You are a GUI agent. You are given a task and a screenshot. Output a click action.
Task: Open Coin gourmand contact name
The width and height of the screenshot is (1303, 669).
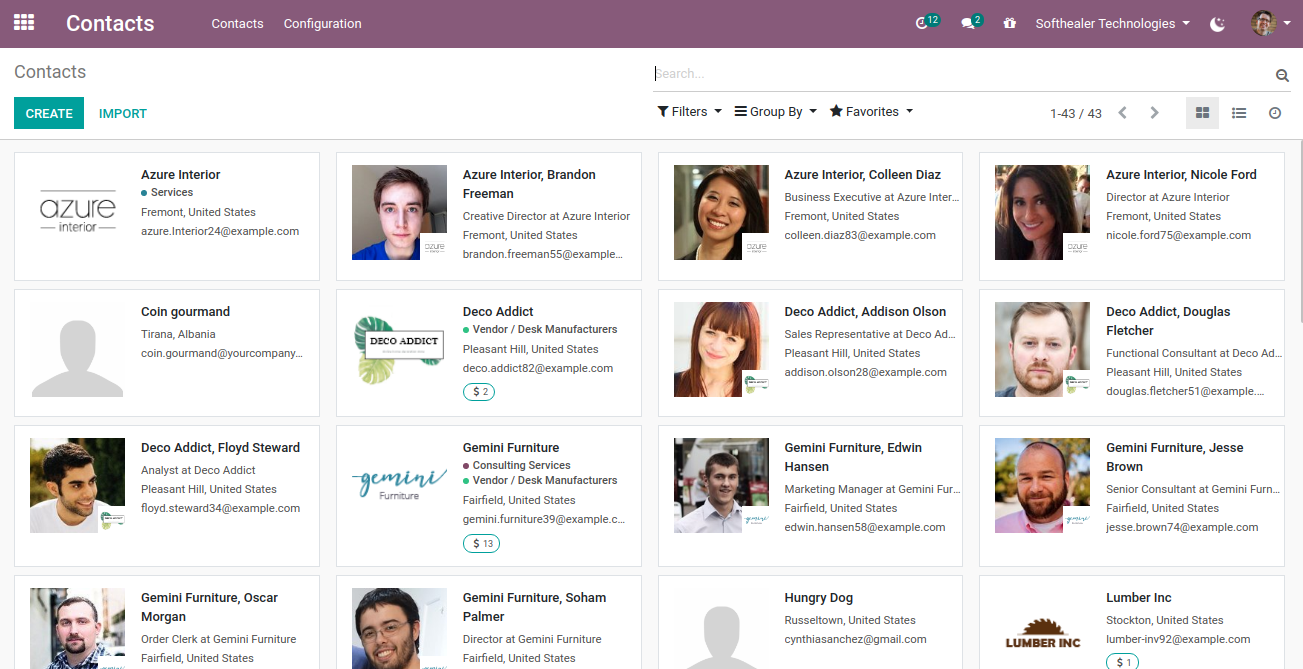185,311
